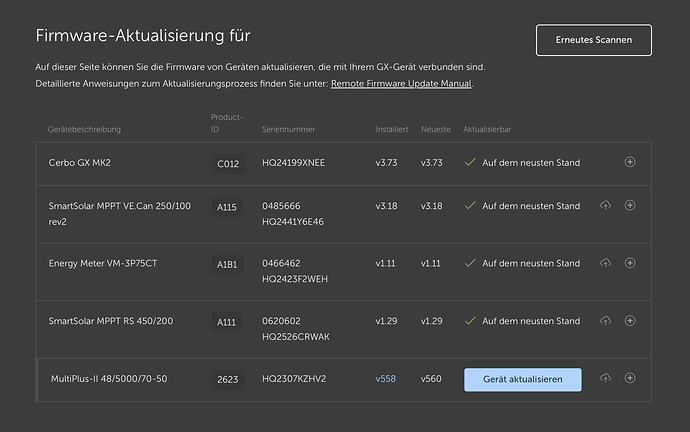Select the 2623 product ID badge
The width and height of the screenshot is (690, 432).
tap(228, 380)
